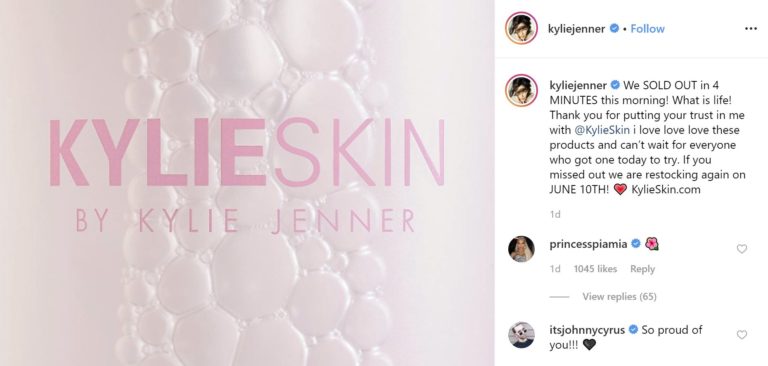Click the verified badge next to itsjohnnycyrus
The image size is (768, 366).
[633, 330]
